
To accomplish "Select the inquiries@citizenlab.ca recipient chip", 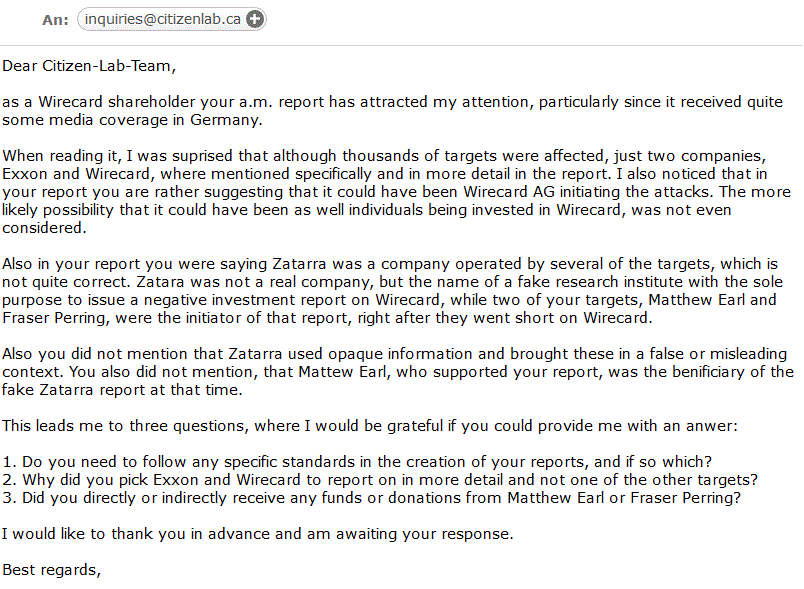I will [x=162, y=18].
